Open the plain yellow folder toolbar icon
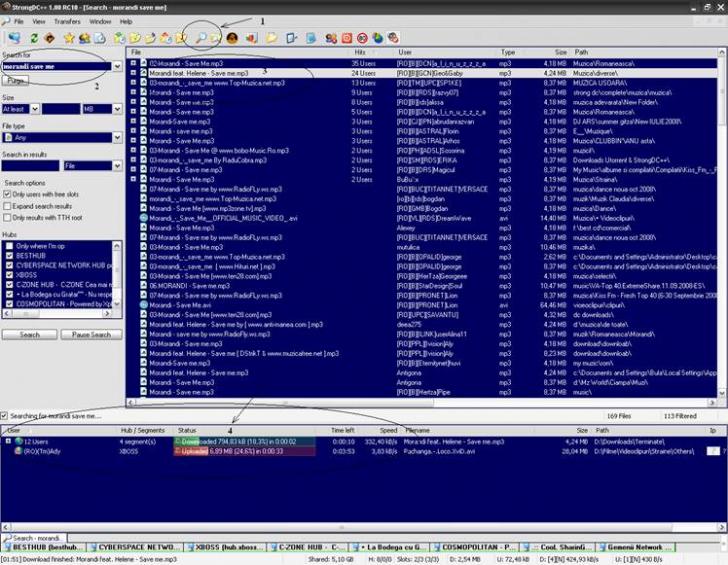 pos(273,38)
